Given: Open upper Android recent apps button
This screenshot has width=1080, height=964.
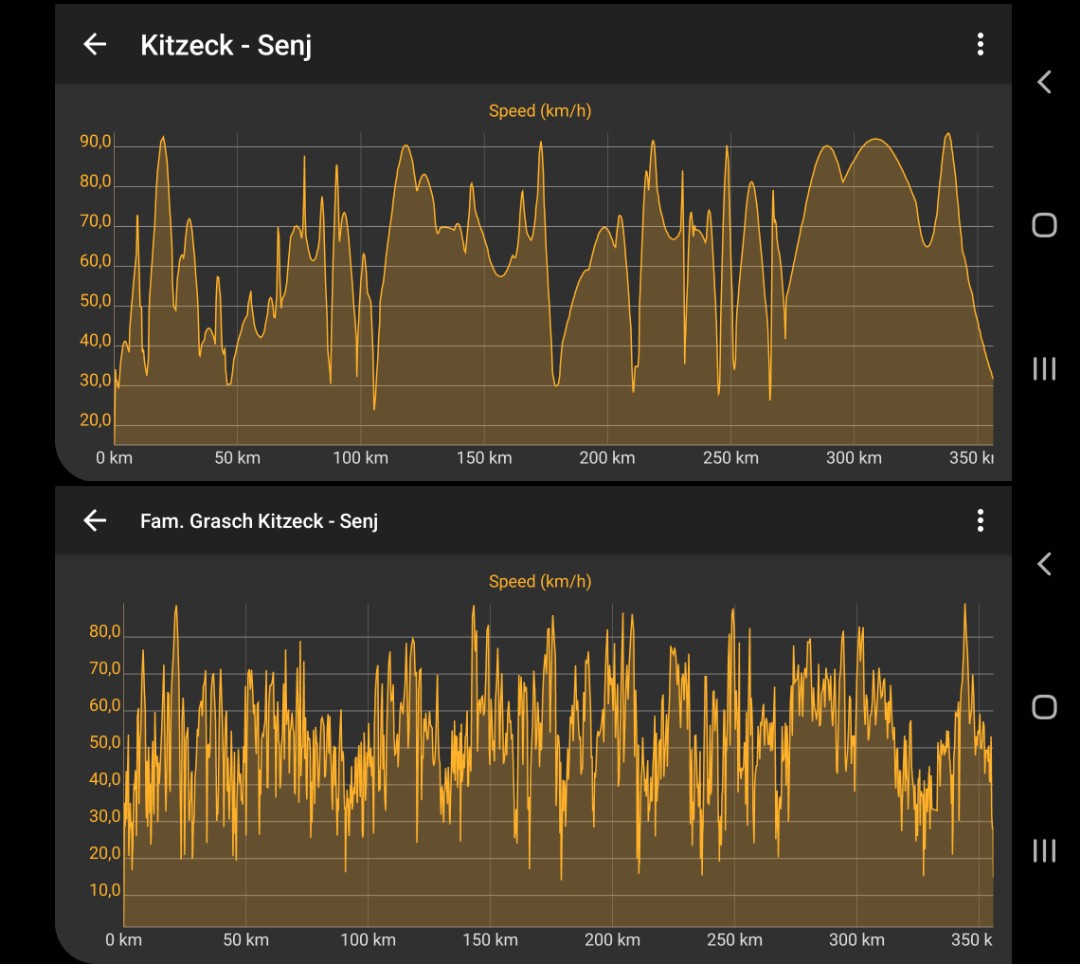Looking at the screenshot, I should coord(1044,368).
